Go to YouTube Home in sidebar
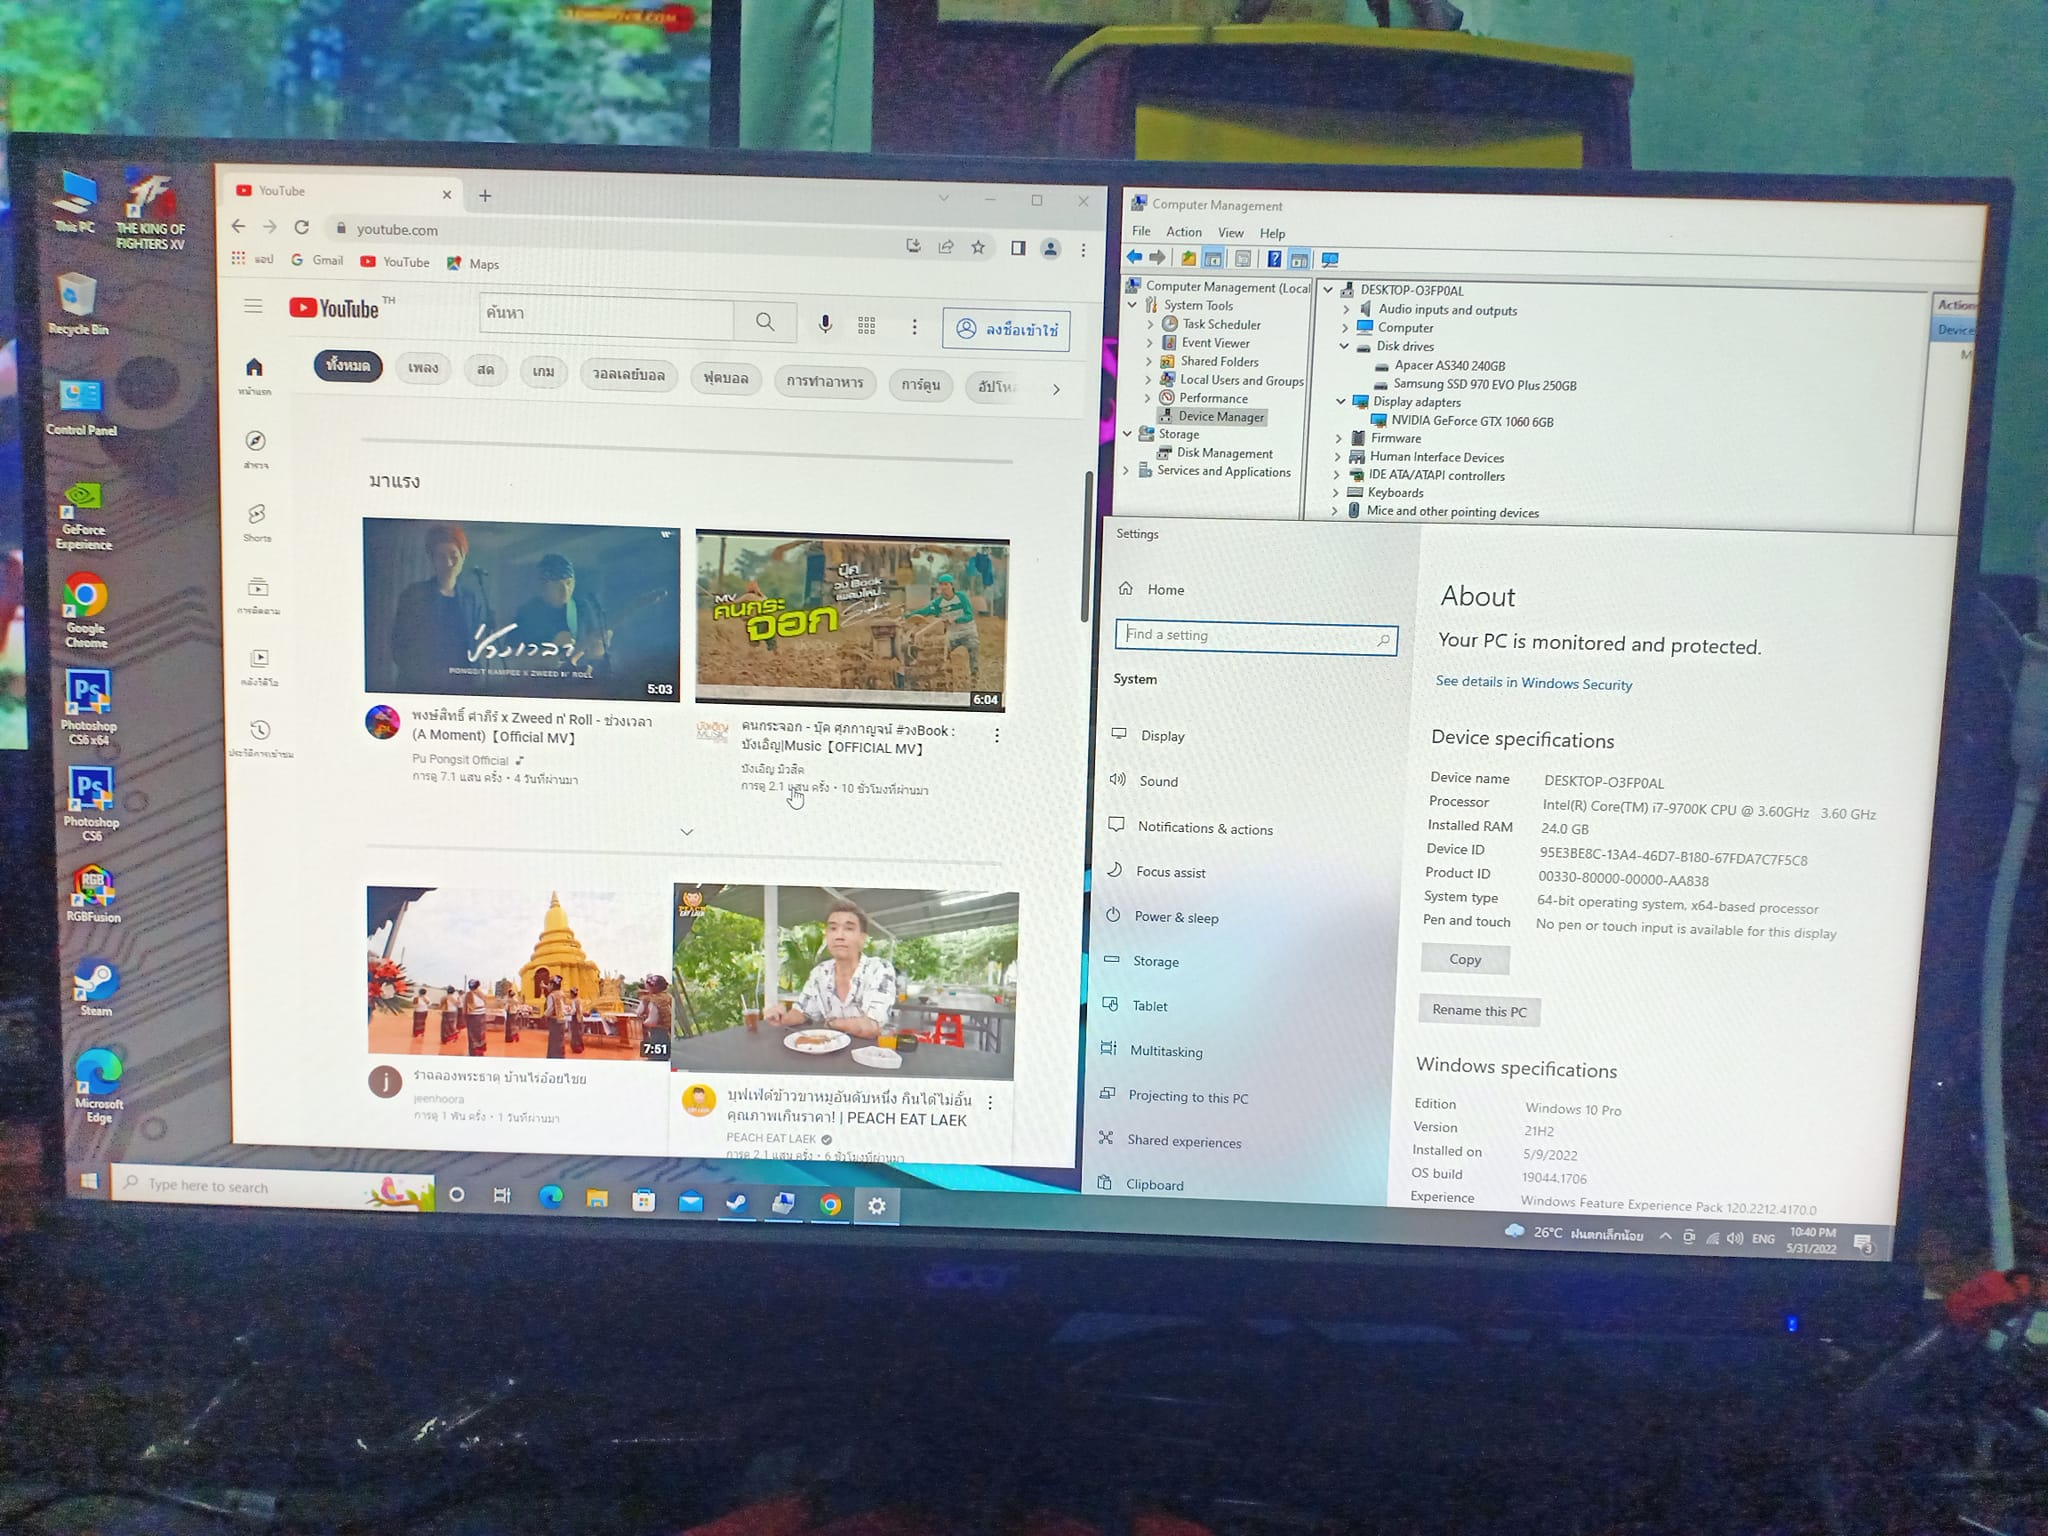Screen dimensions: 2048x1536 coord(254,375)
